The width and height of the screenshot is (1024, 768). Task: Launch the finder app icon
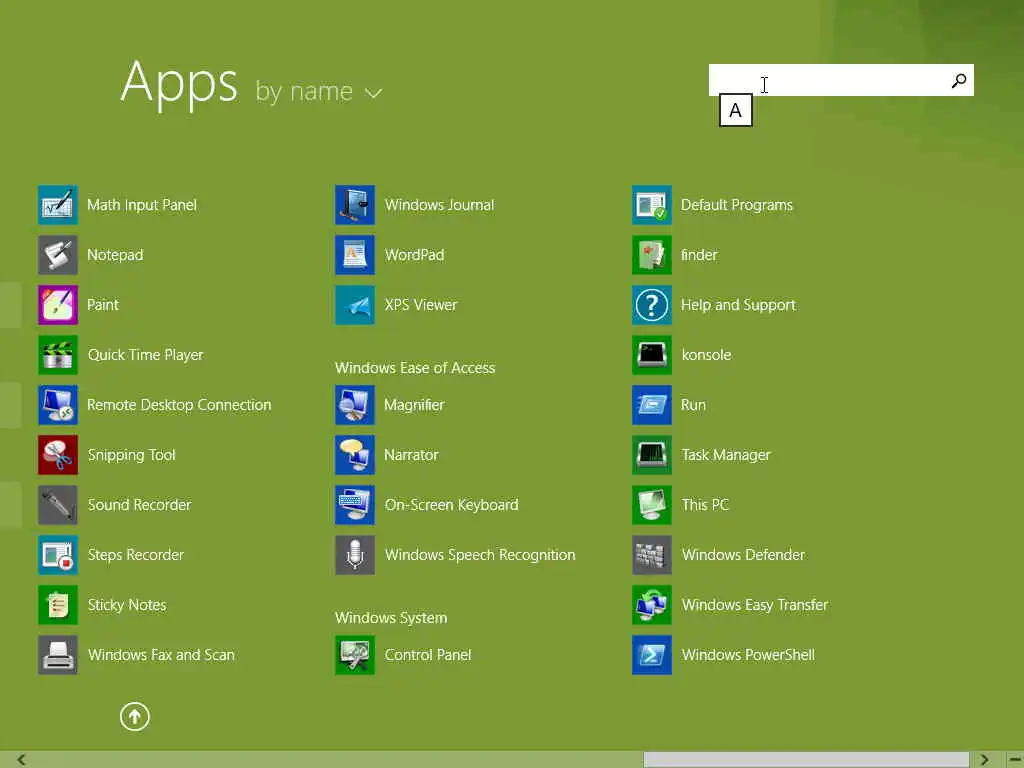tap(652, 255)
